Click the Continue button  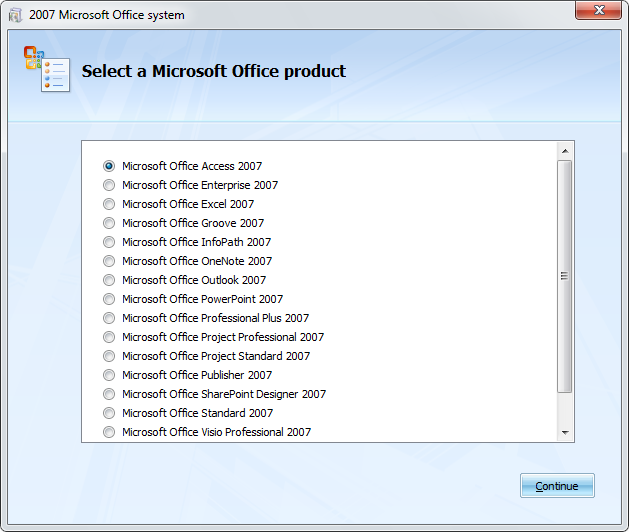tap(557, 486)
